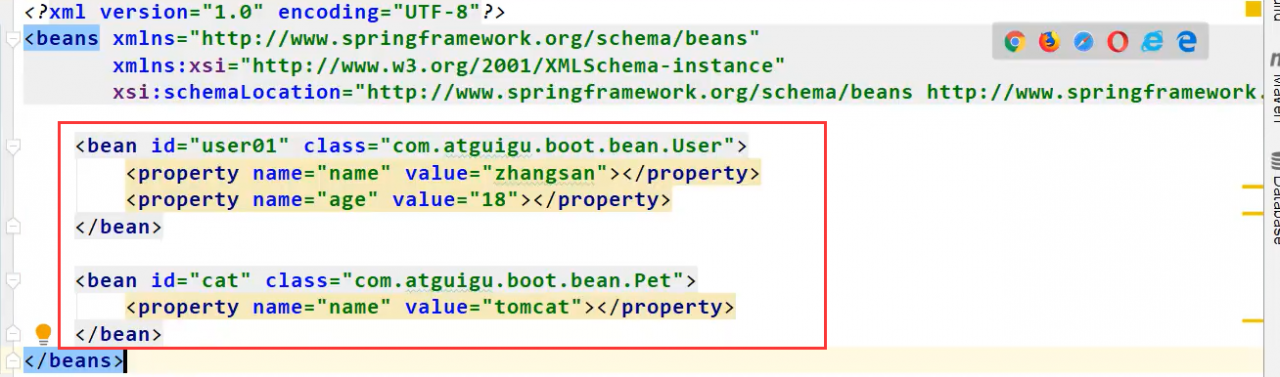
Task: Open the file in Edge browser
Action: coord(1187,41)
